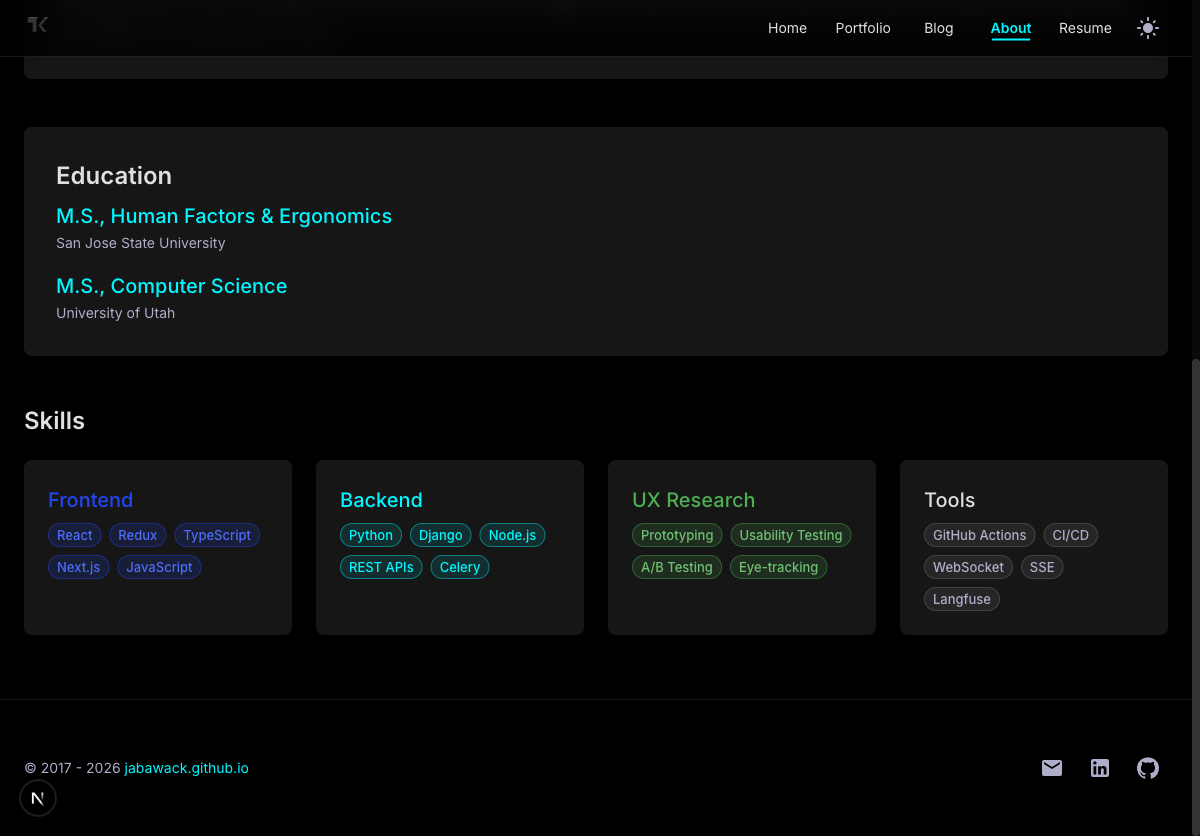Click the TK site logo

point(38,25)
